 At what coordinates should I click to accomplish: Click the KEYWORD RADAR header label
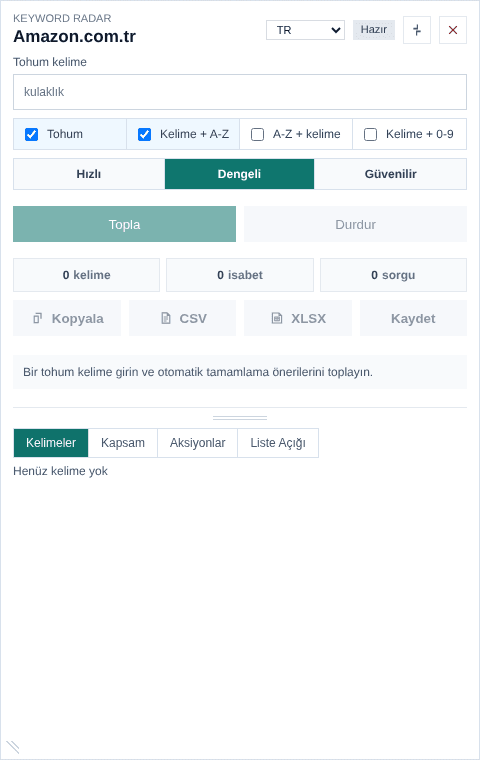click(x=62, y=18)
